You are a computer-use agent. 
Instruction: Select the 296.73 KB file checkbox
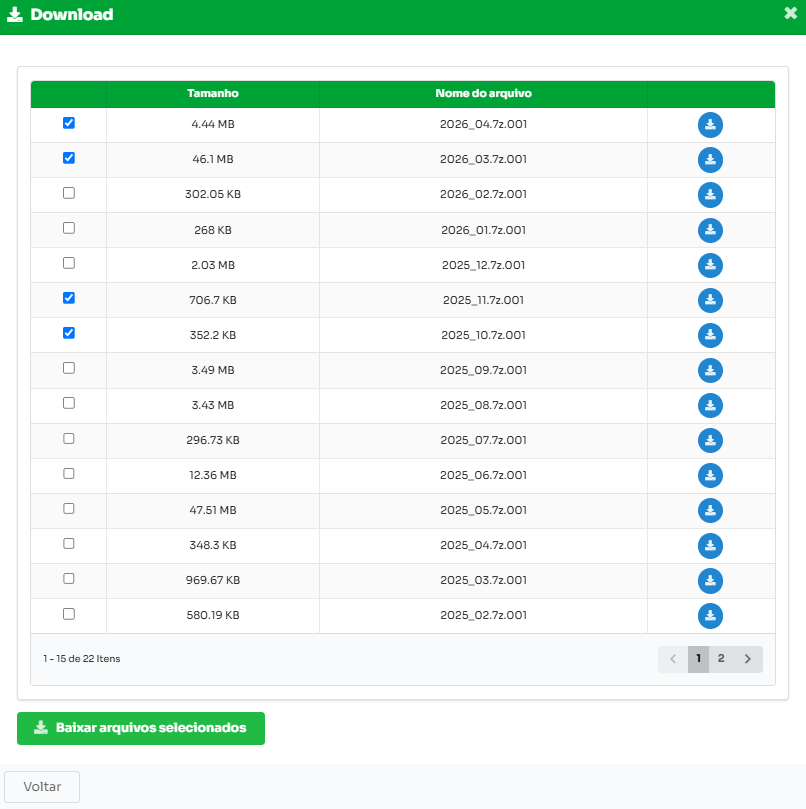[69, 439]
